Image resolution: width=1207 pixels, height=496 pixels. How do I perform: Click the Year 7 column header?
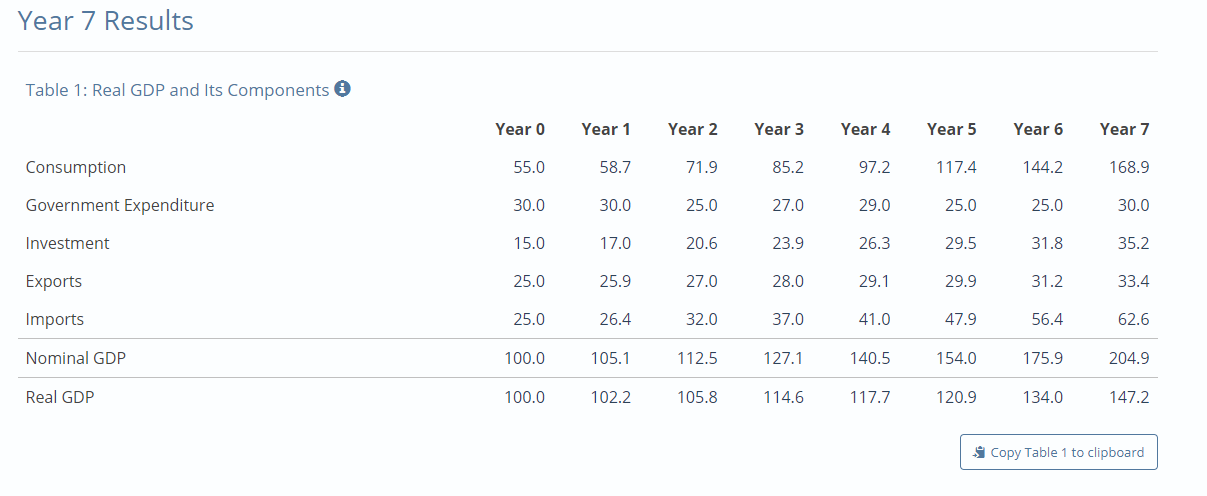click(x=1124, y=129)
